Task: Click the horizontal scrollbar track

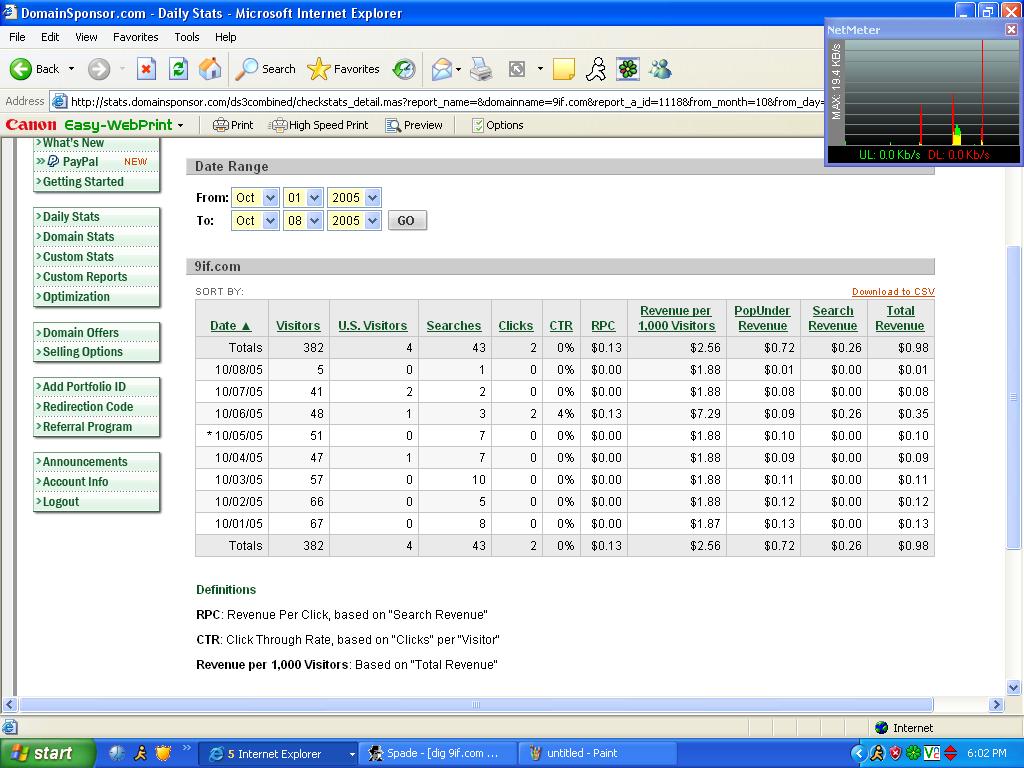Action: coord(962,705)
